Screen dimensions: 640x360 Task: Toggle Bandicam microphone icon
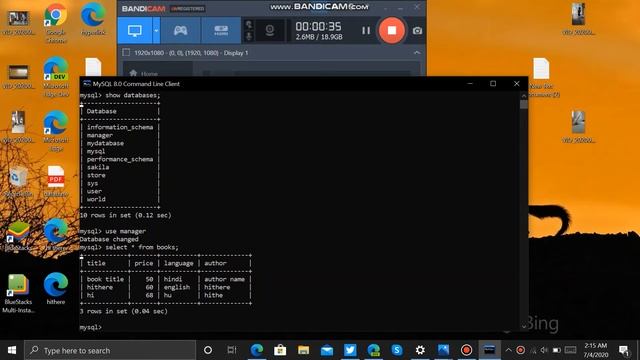(x=249, y=36)
